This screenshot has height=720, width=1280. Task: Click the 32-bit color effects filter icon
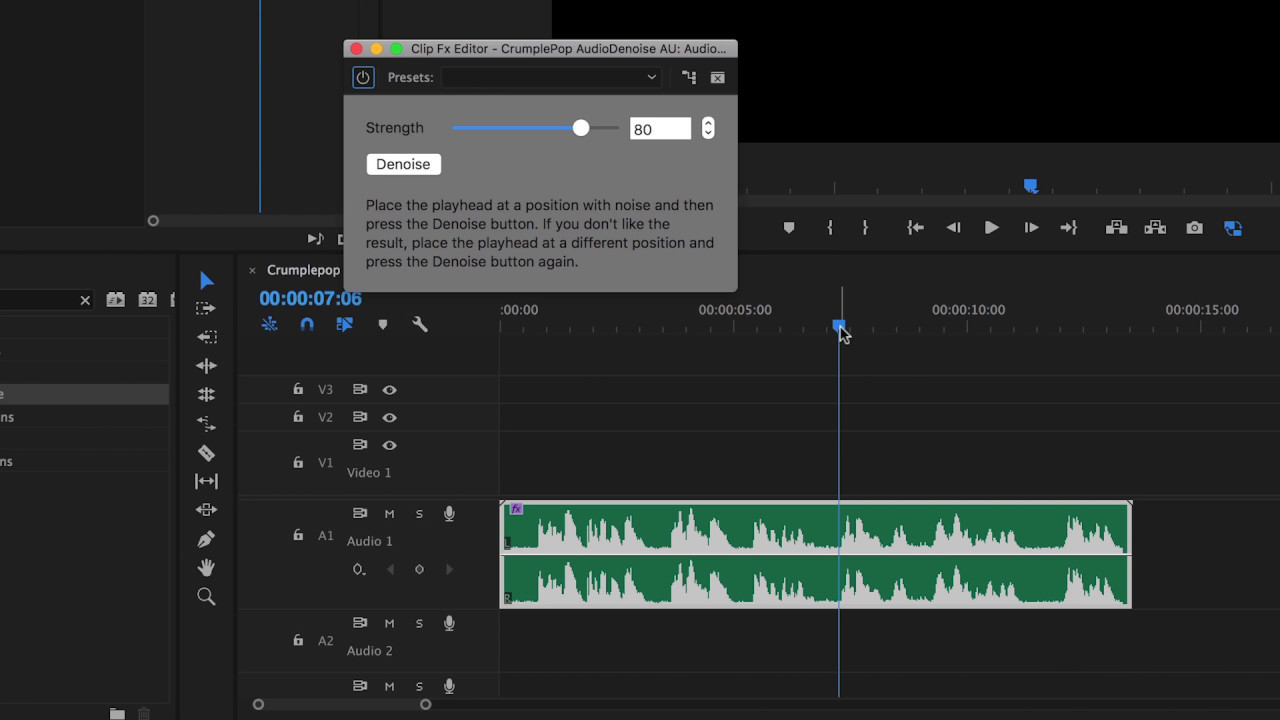(147, 299)
